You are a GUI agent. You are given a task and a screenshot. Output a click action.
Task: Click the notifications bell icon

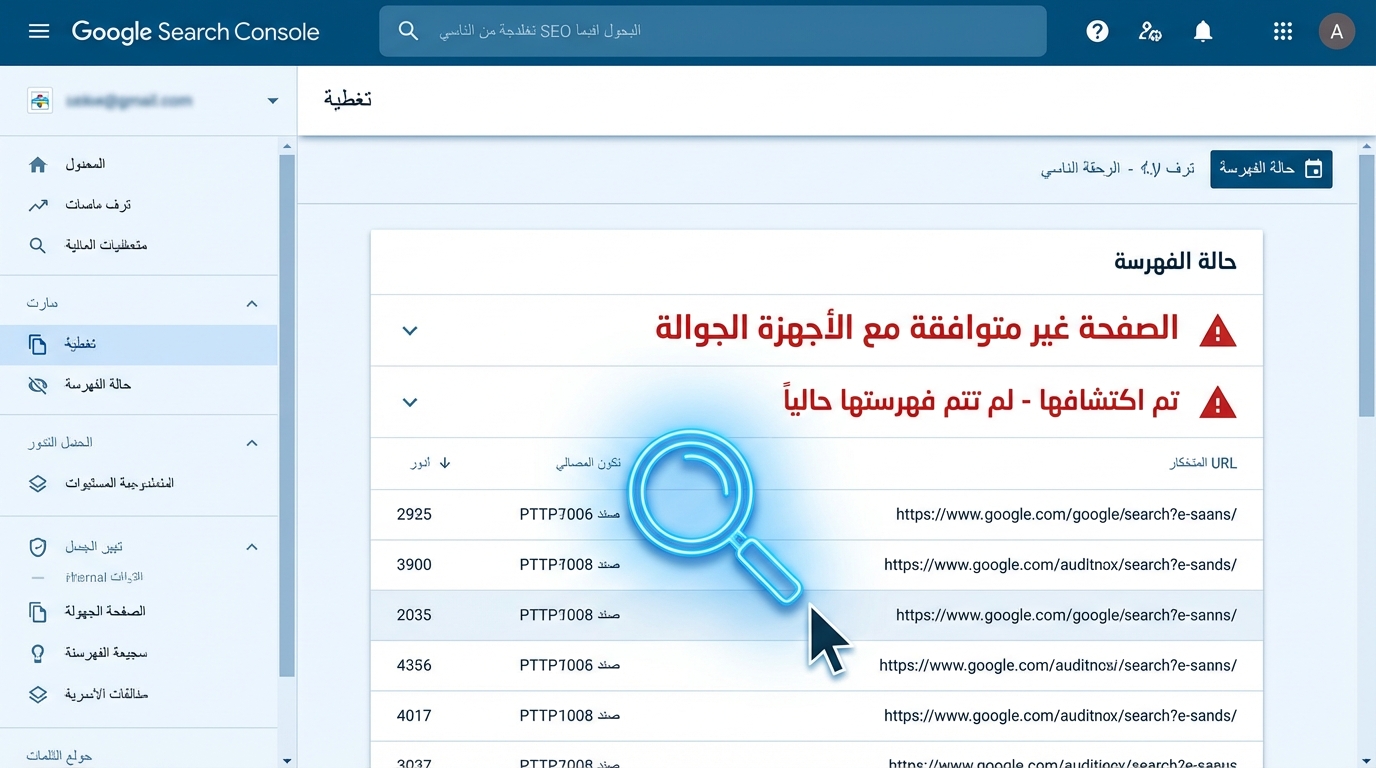[1203, 31]
